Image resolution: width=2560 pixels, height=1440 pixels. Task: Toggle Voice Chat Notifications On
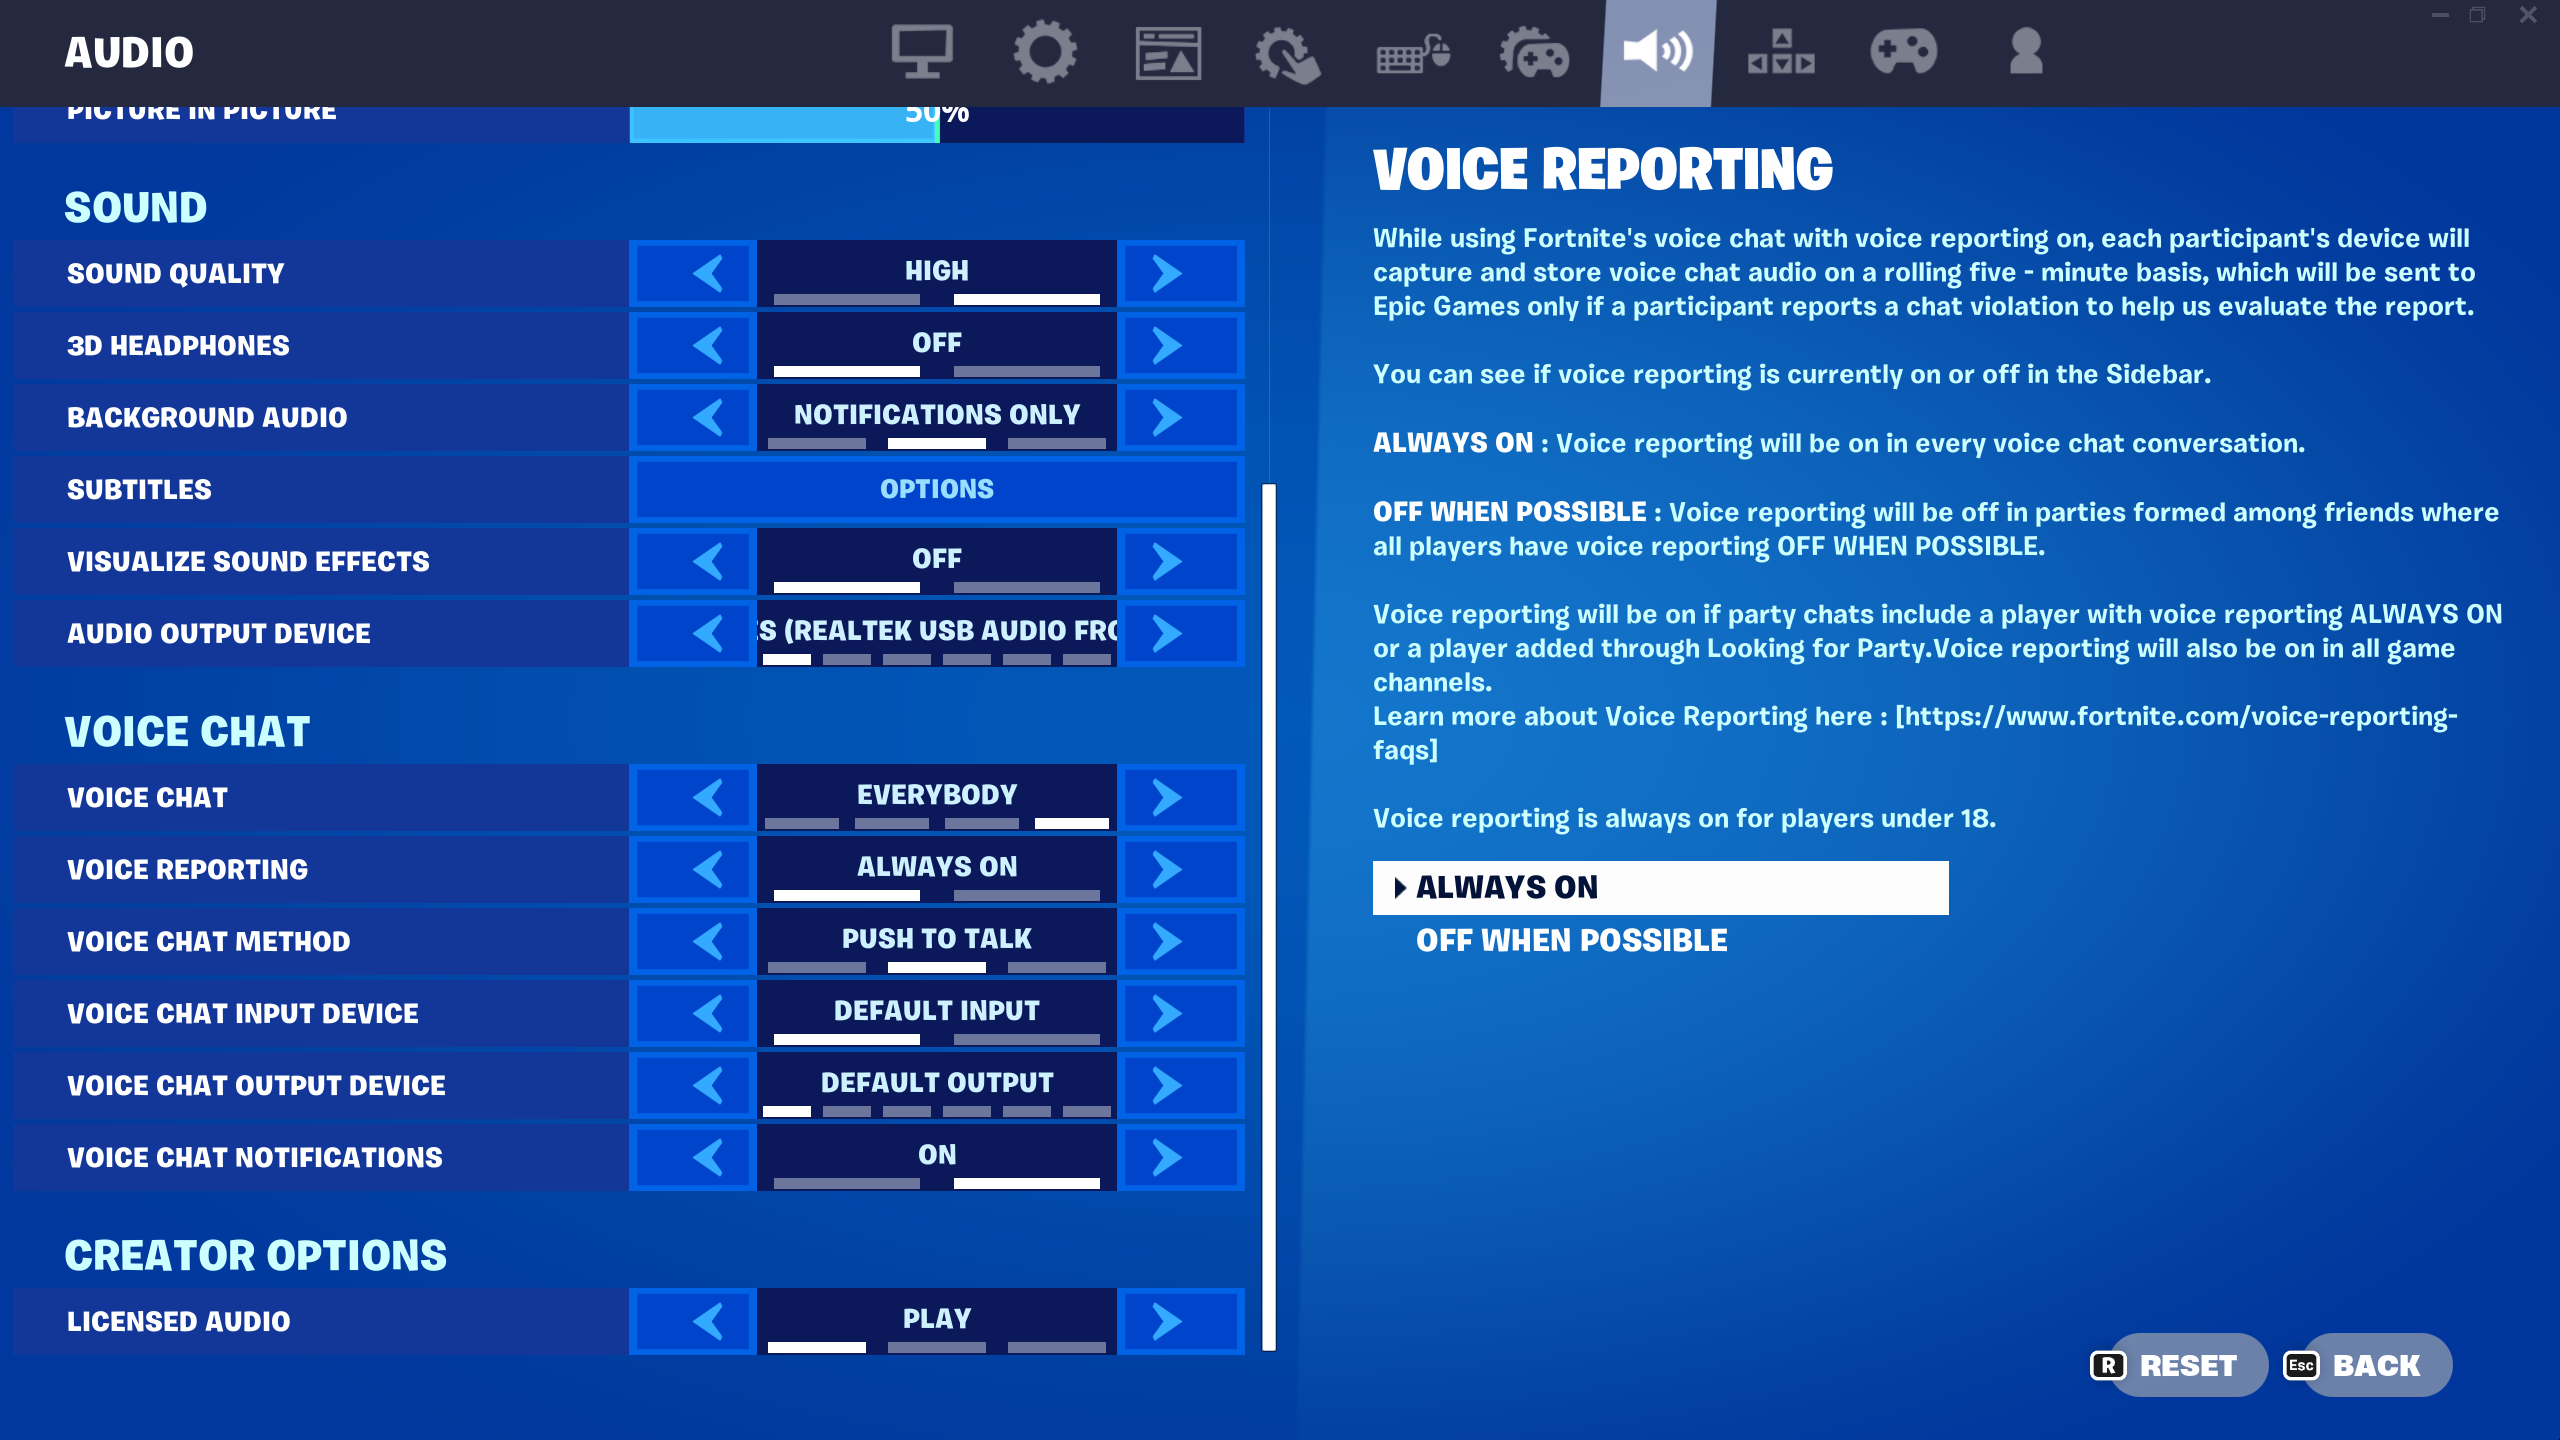click(x=937, y=1155)
